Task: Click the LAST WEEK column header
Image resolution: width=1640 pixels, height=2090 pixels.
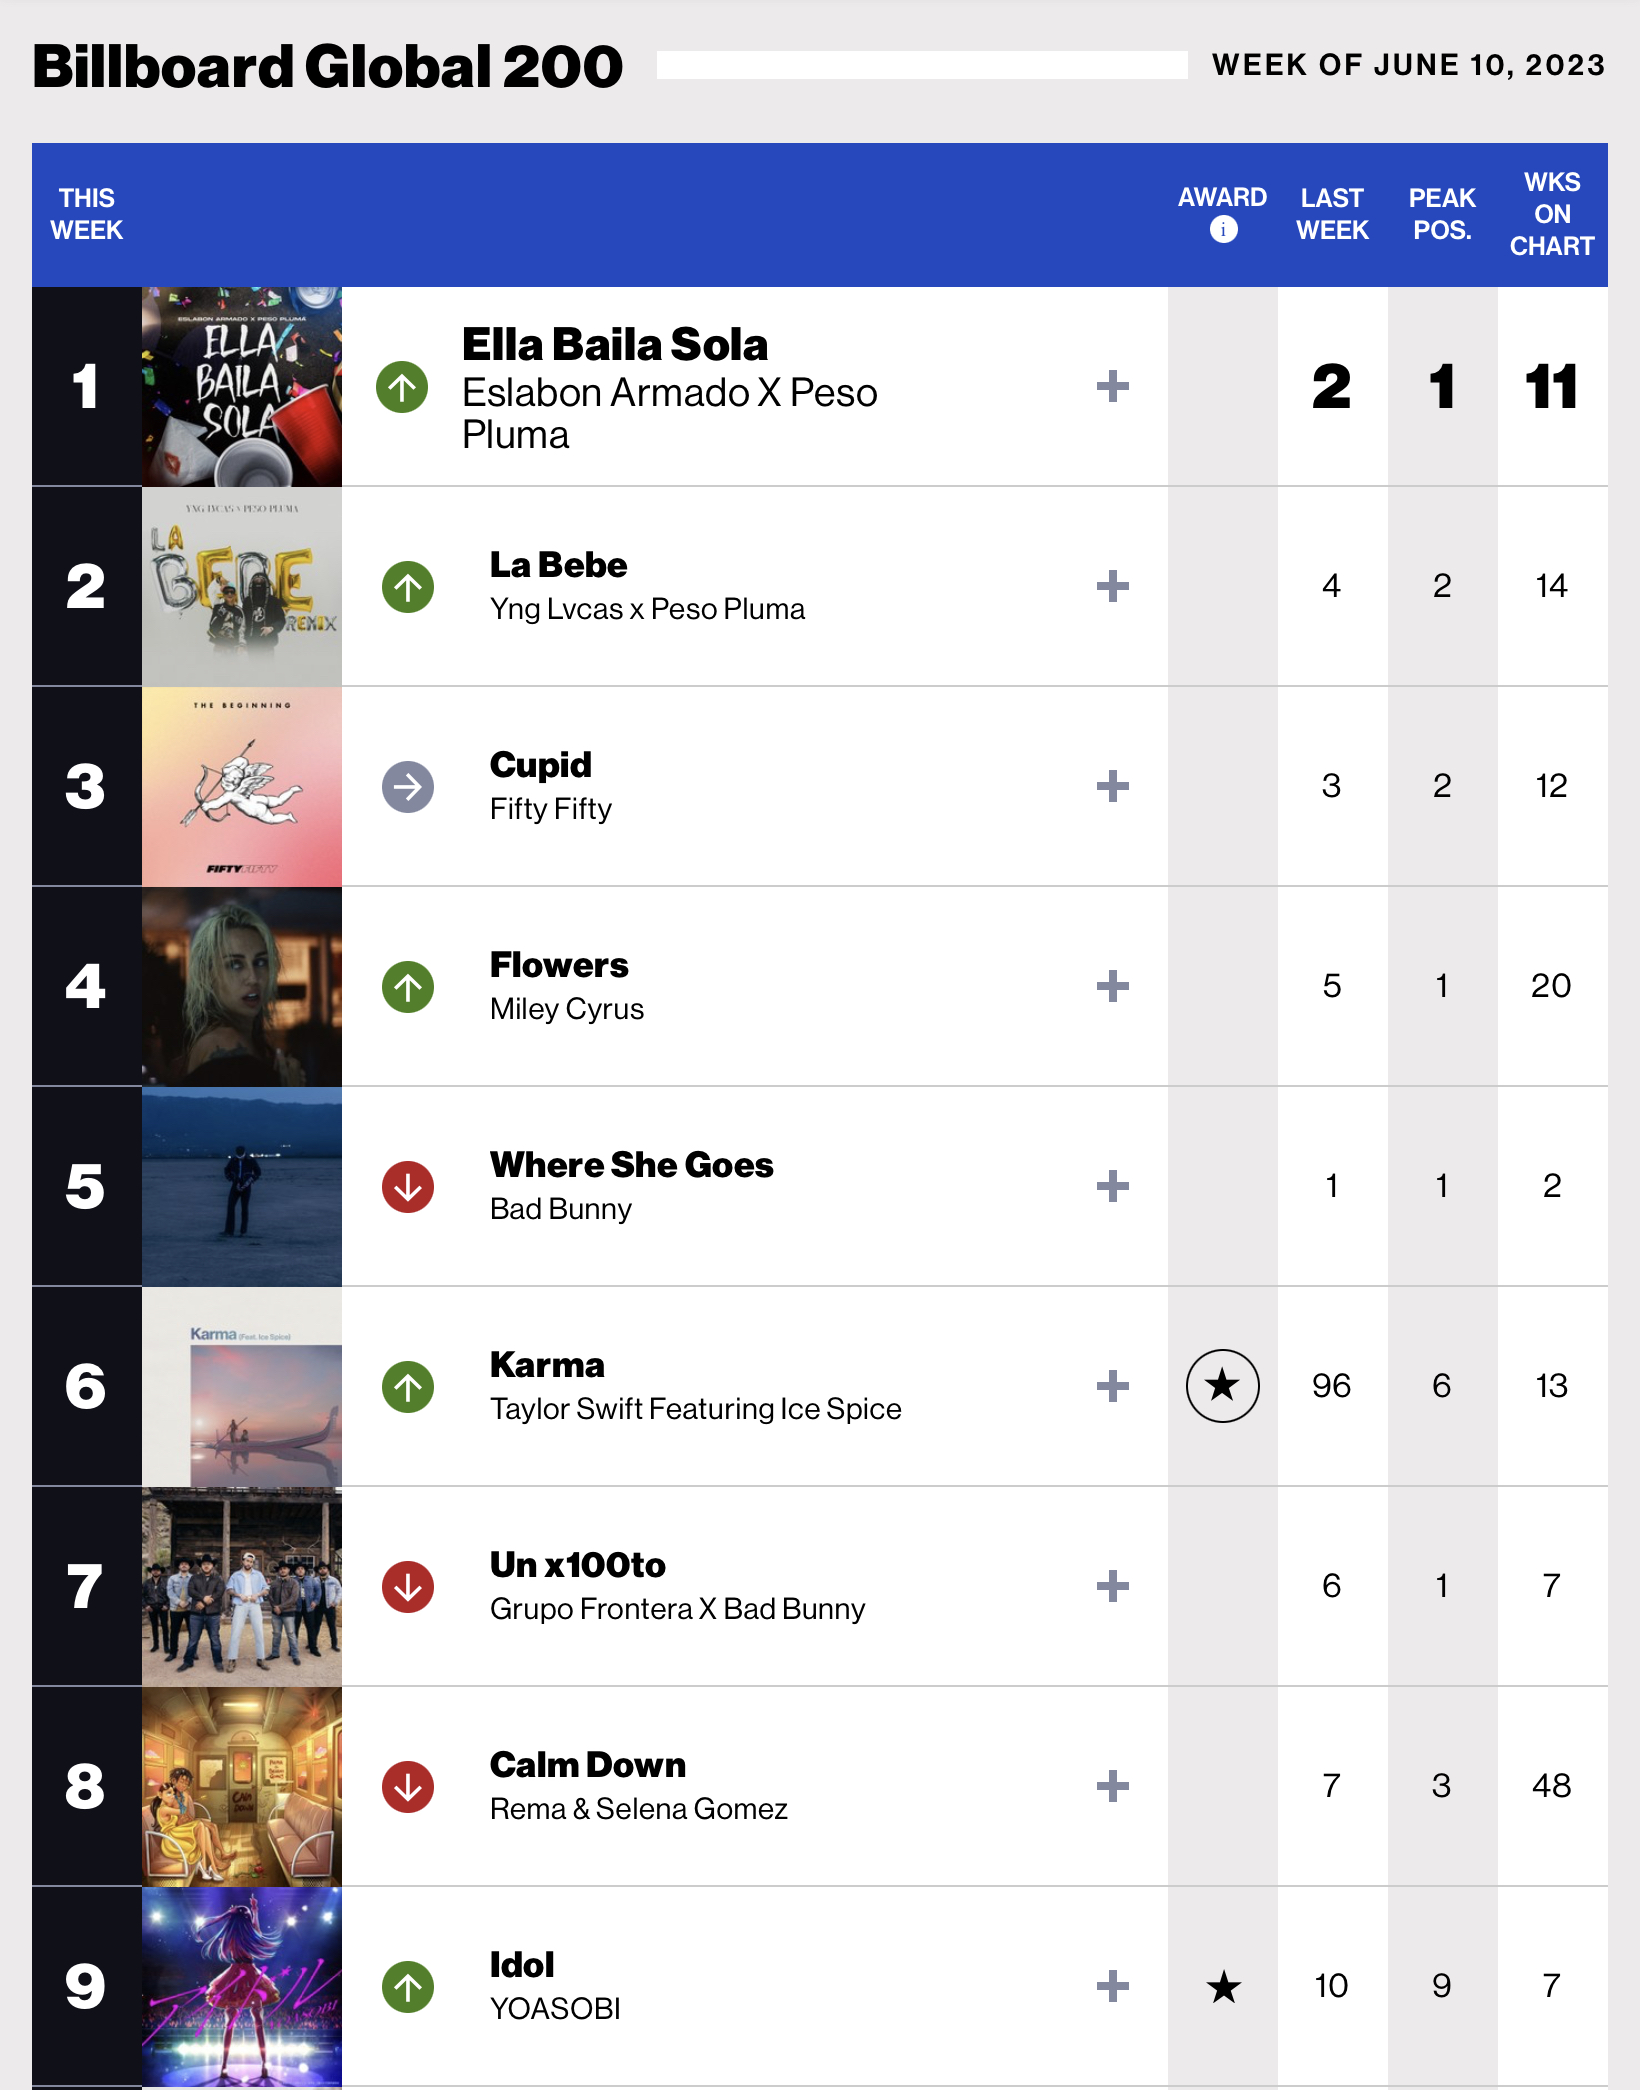Action: [1332, 214]
